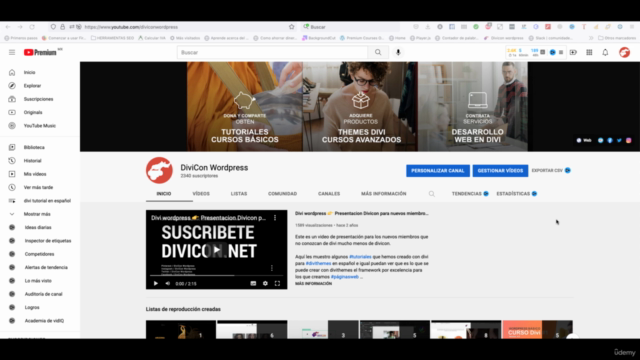This screenshot has height=360, width=640.
Task: Open the YouTube apps grid
Action: click(589, 52)
